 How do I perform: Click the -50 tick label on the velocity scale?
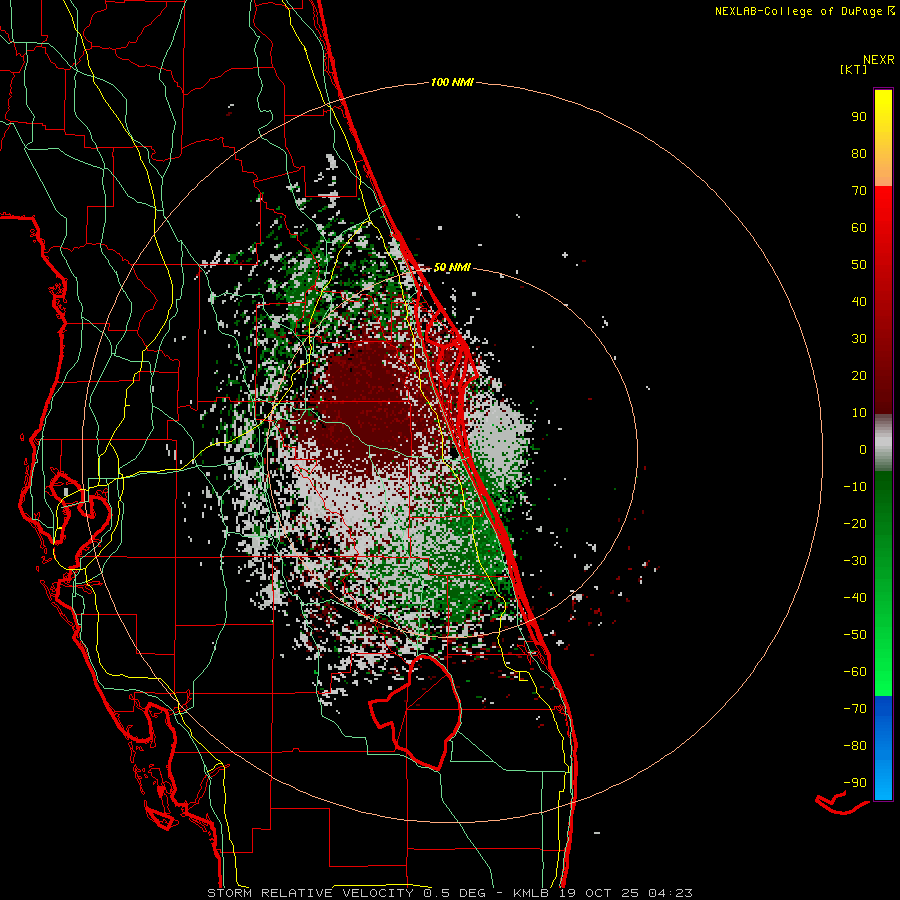click(855, 635)
